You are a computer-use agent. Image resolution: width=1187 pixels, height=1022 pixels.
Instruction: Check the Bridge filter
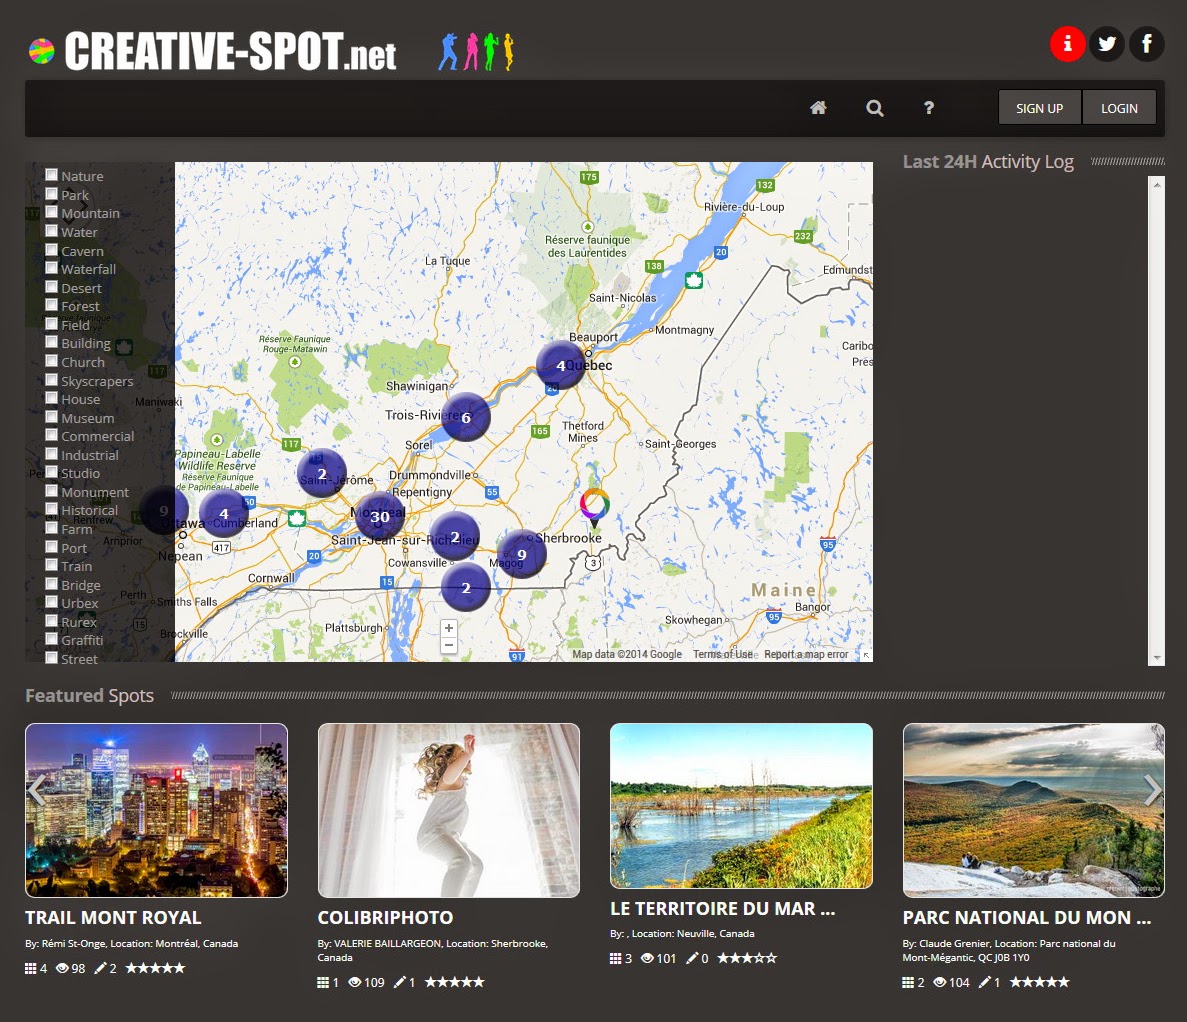(x=51, y=584)
